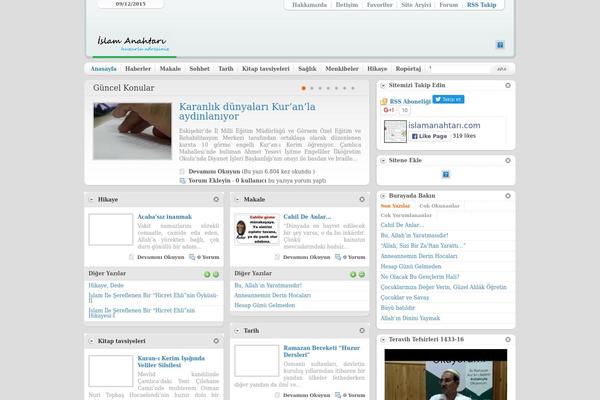Open the Menkıbeler menu item
Image resolution: width=600 pixels, height=400 pixels.
(342, 69)
